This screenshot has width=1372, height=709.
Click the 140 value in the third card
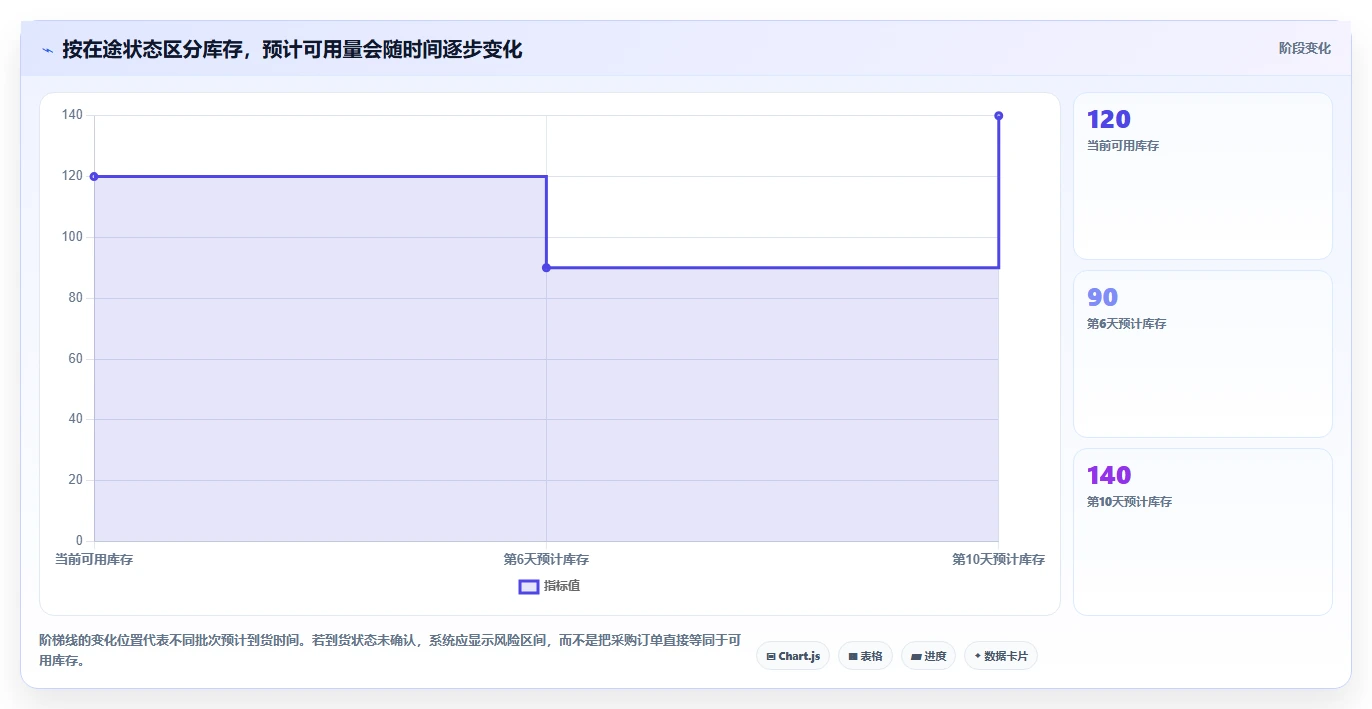[x=1108, y=476]
